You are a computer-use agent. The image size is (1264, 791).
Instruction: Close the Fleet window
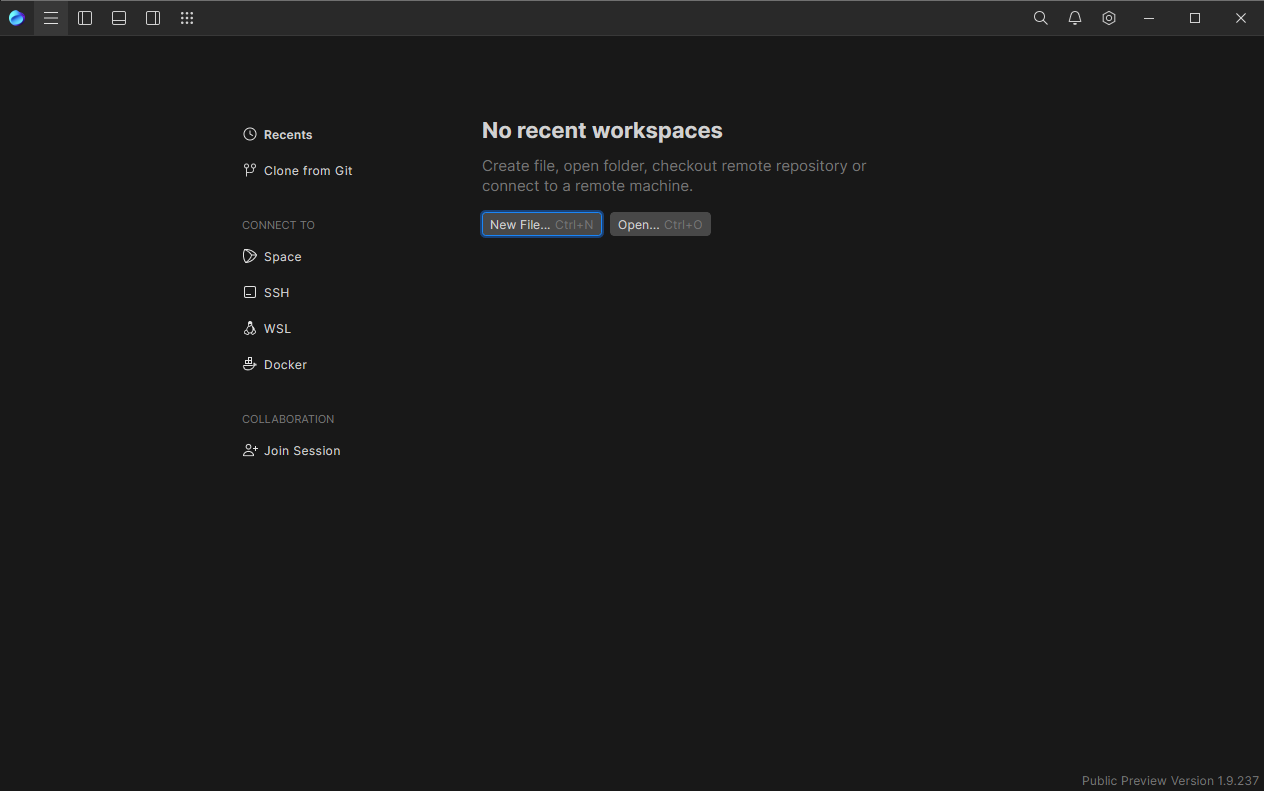coord(1241,18)
